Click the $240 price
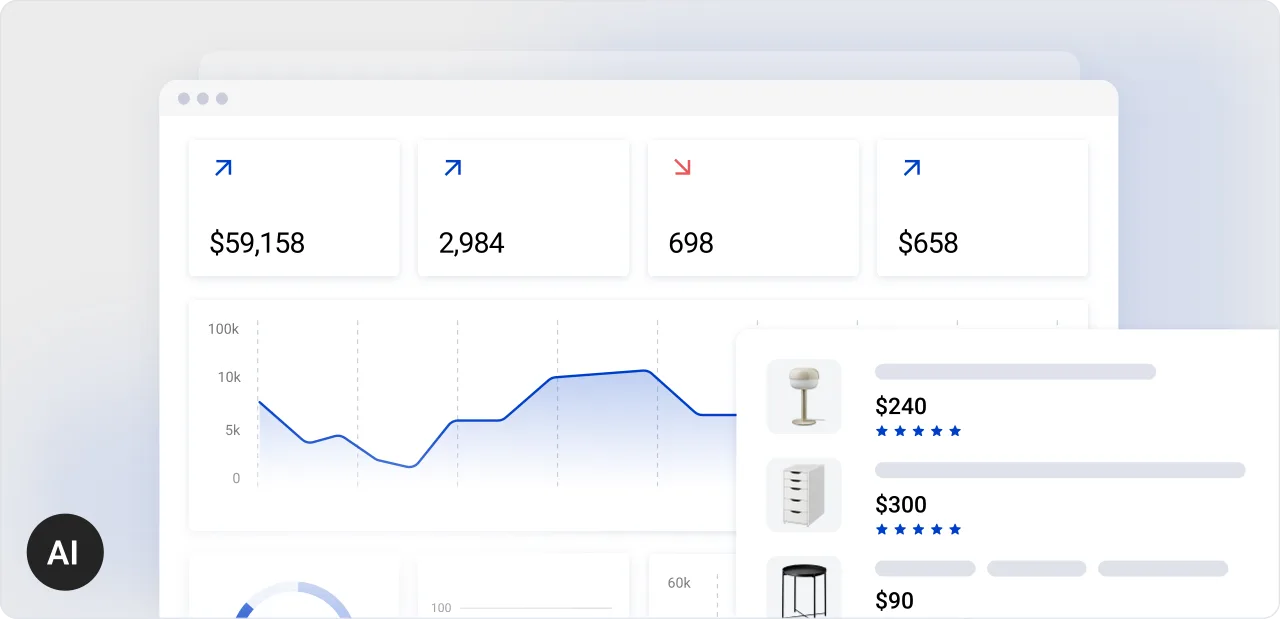Image resolution: width=1280 pixels, height=619 pixels. point(901,406)
